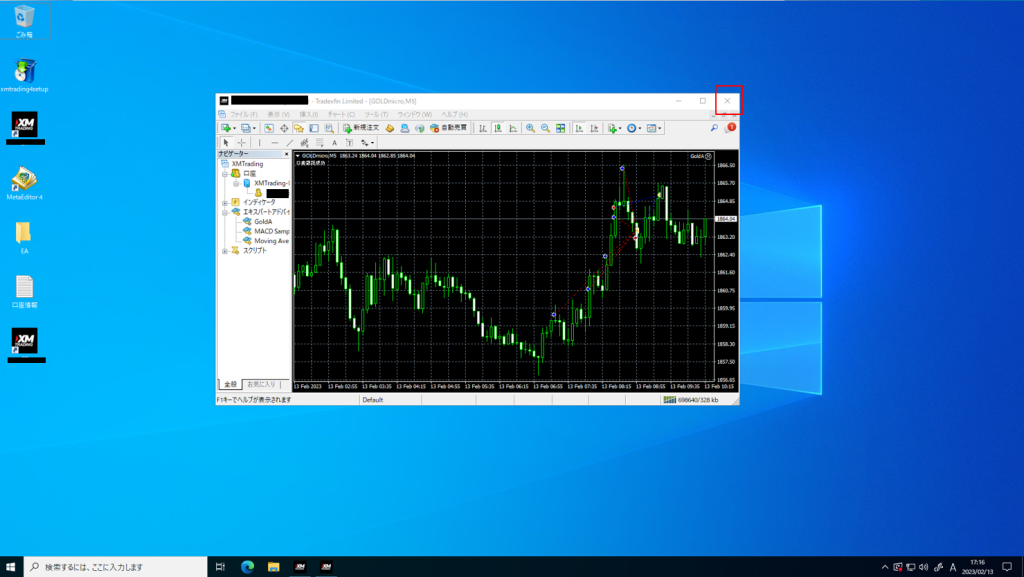Open the ツール (T) menu
The width and height of the screenshot is (1024, 577).
point(376,115)
